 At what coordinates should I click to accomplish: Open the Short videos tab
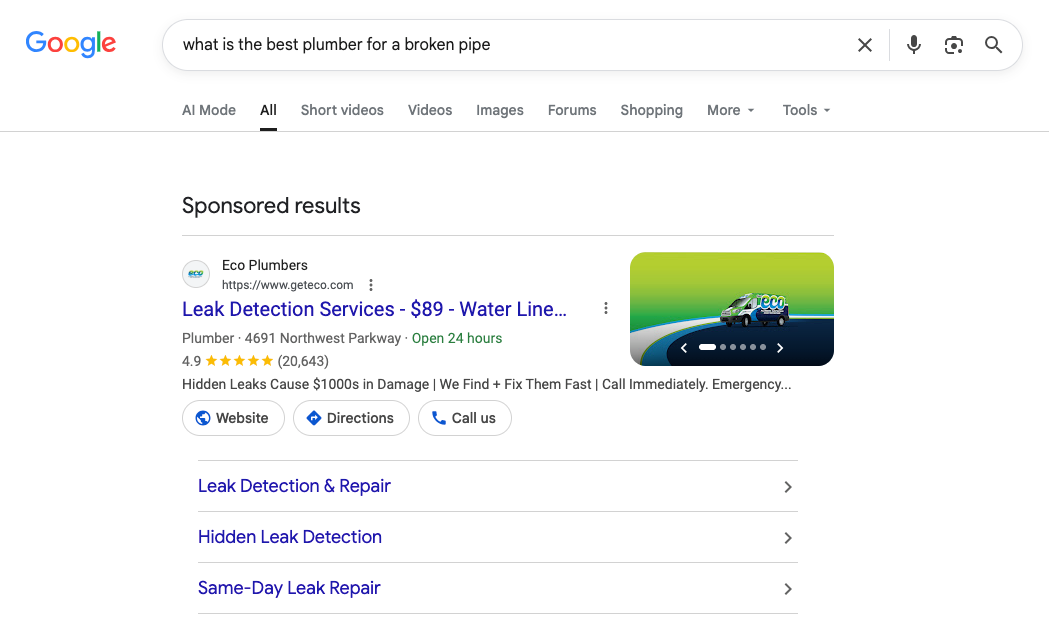pos(342,110)
